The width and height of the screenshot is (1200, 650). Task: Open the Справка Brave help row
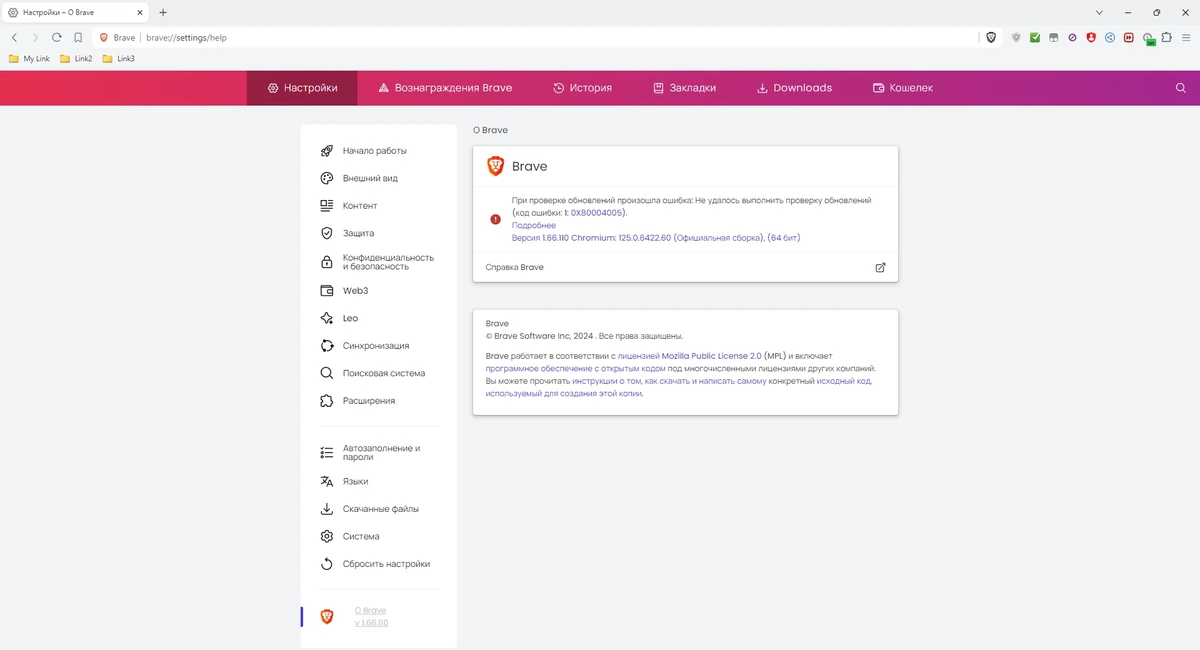point(685,267)
